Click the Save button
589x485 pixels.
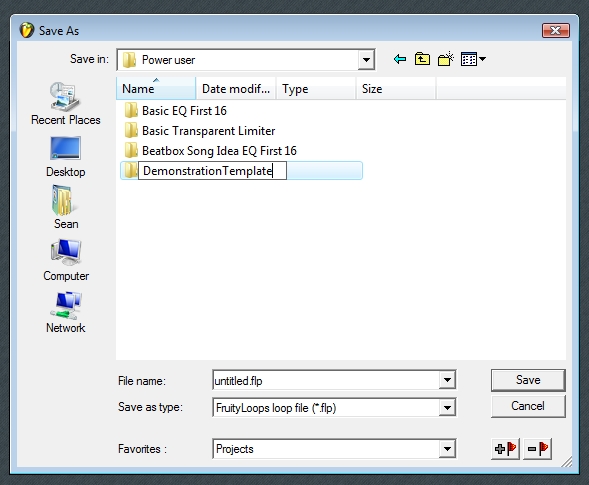(528, 380)
